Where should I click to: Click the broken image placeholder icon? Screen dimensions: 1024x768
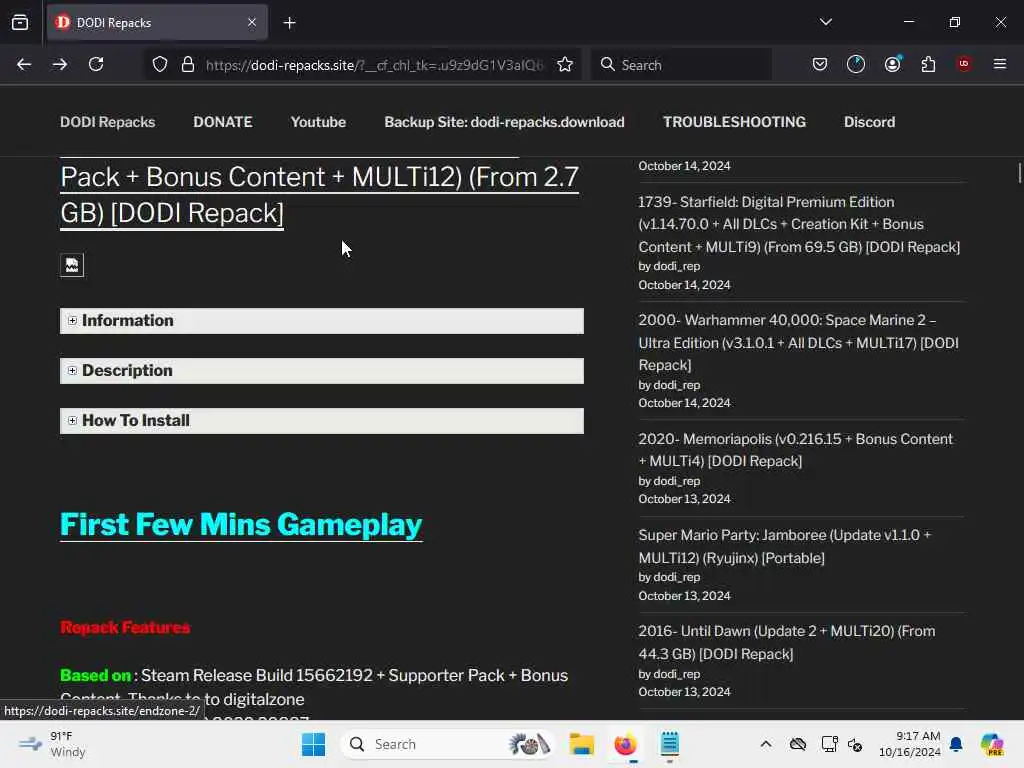(x=72, y=265)
